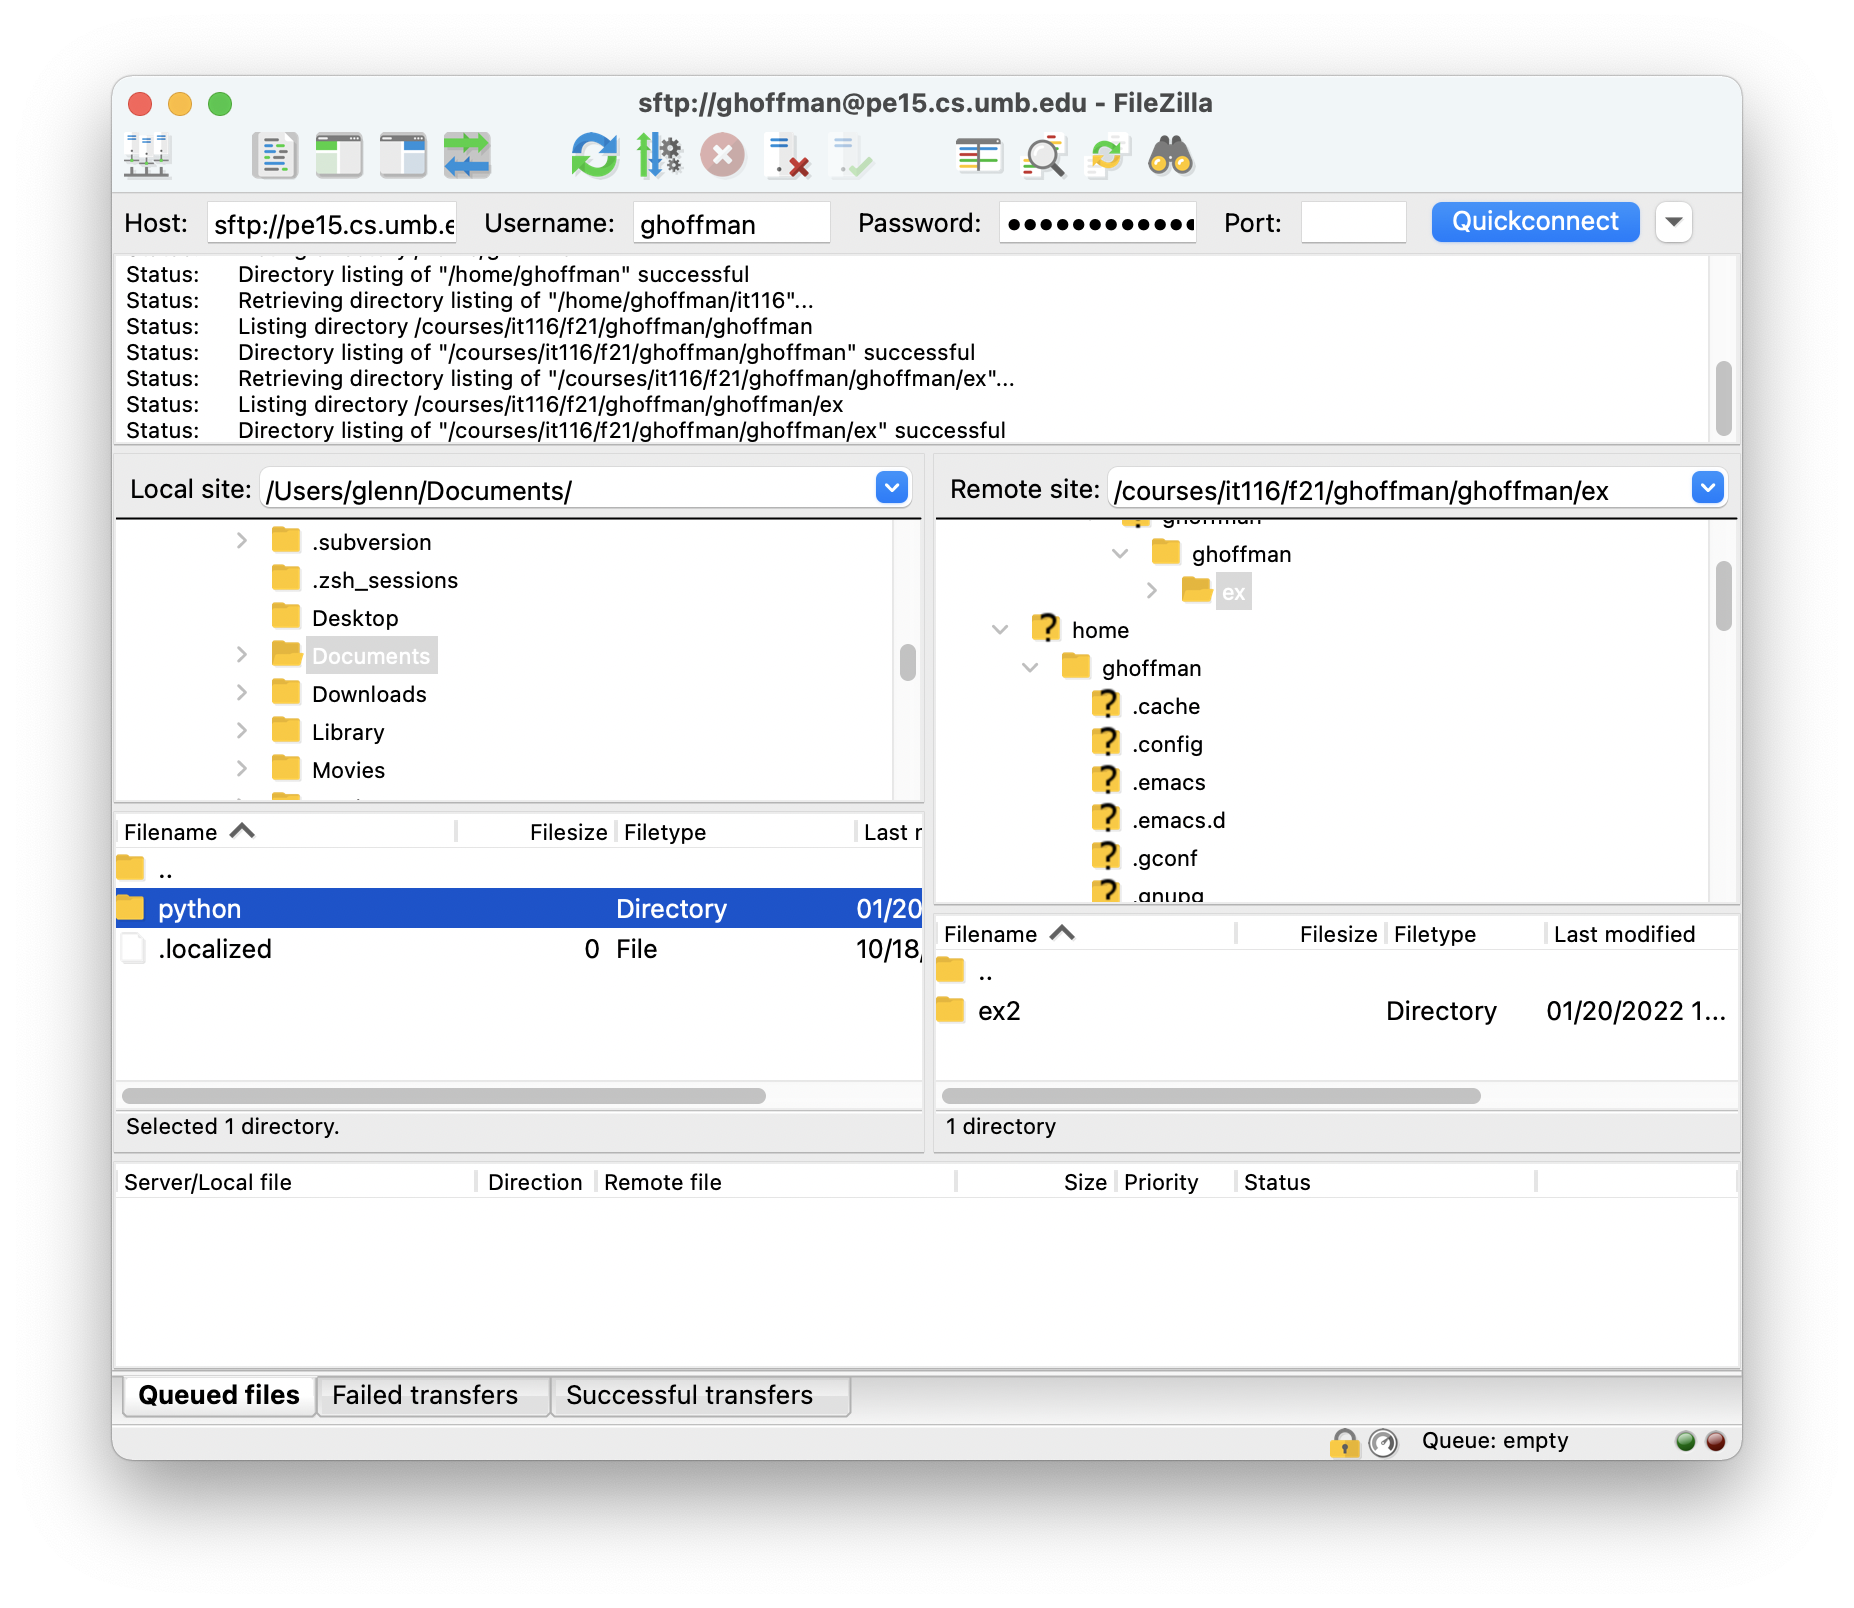
Task: Open recursive file search binoculars icon
Action: (1171, 156)
